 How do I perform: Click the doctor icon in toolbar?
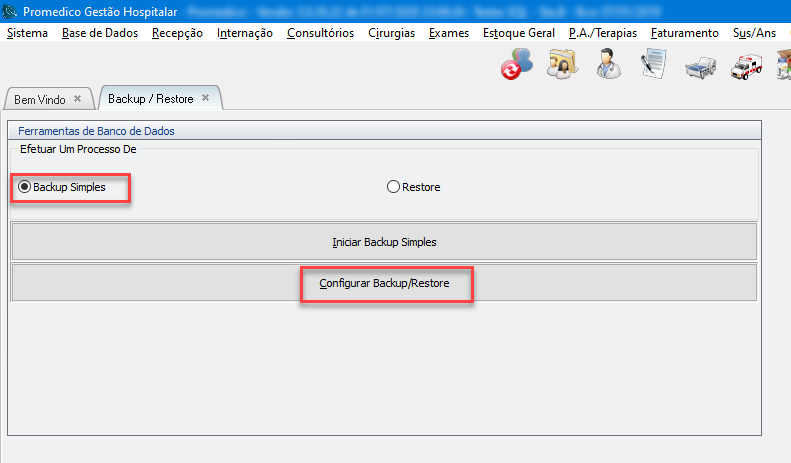pos(608,67)
